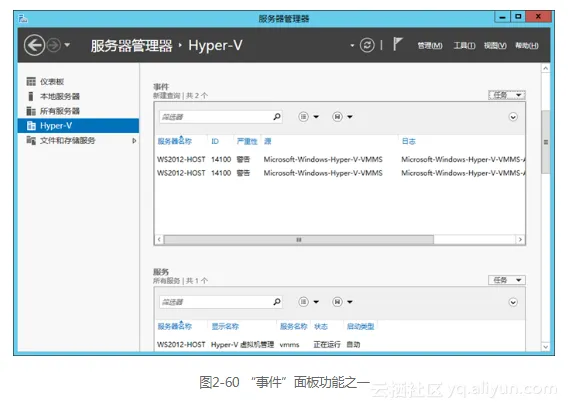Click the 事件 horizontal scrollbar thumb
The image size is (568, 409).
(299, 240)
